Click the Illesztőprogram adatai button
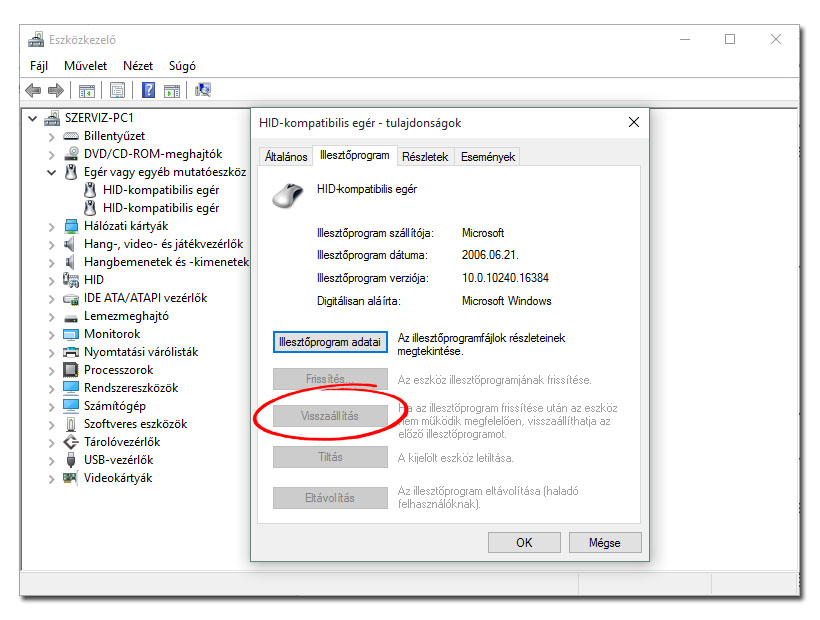 330,342
